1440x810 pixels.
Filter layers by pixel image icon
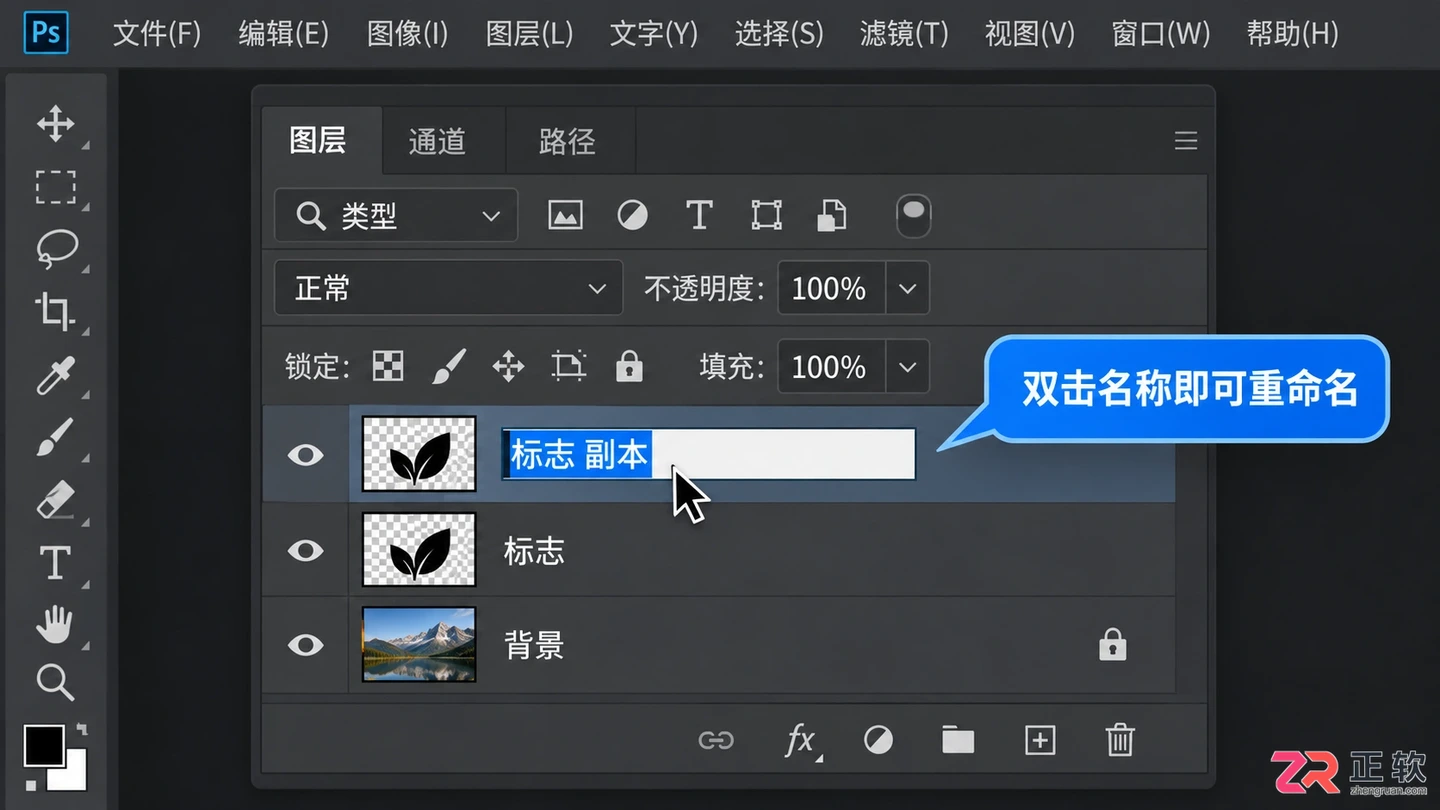tap(565, 215)
